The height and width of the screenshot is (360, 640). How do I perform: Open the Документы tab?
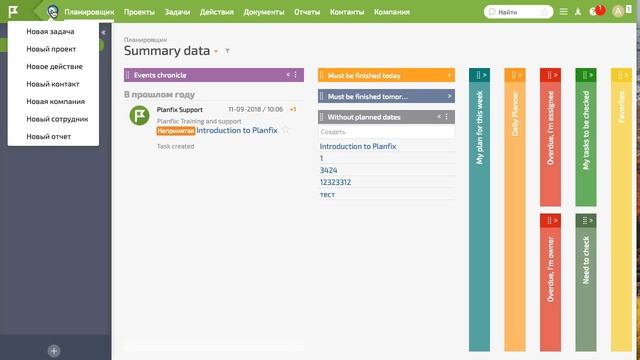pos(264,12)
